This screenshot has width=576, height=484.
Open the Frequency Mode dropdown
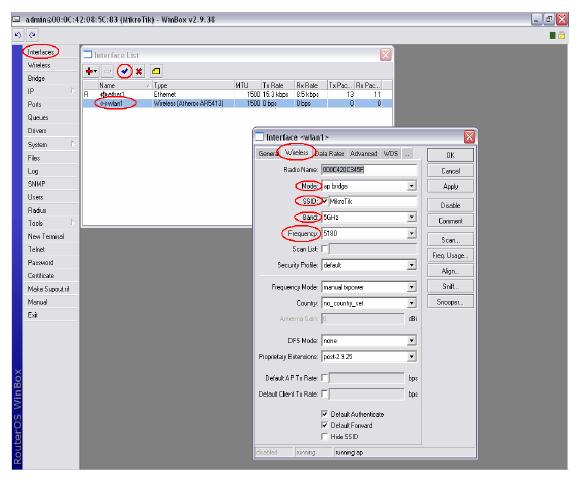(411, 287)
